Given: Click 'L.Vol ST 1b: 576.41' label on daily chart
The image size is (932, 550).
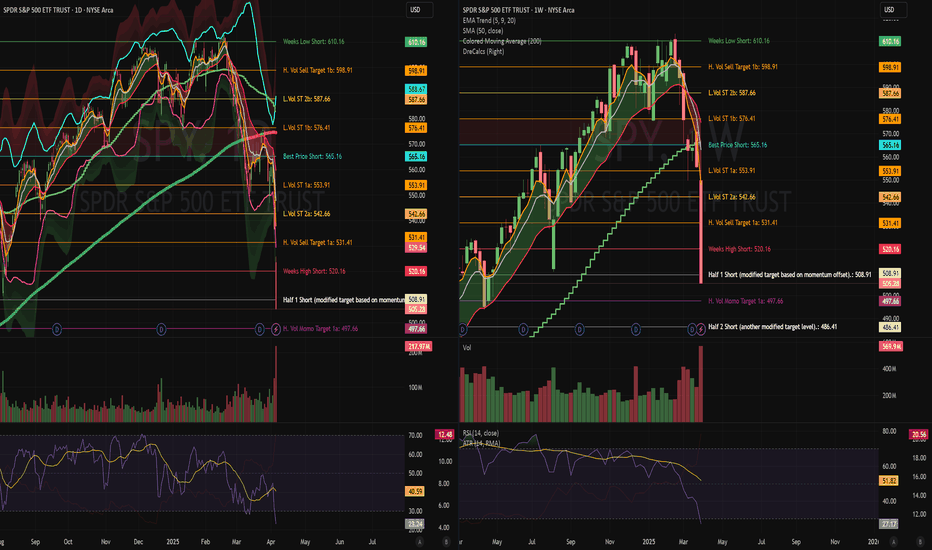Looking at the screenshot, I should (x=306, y=127).
